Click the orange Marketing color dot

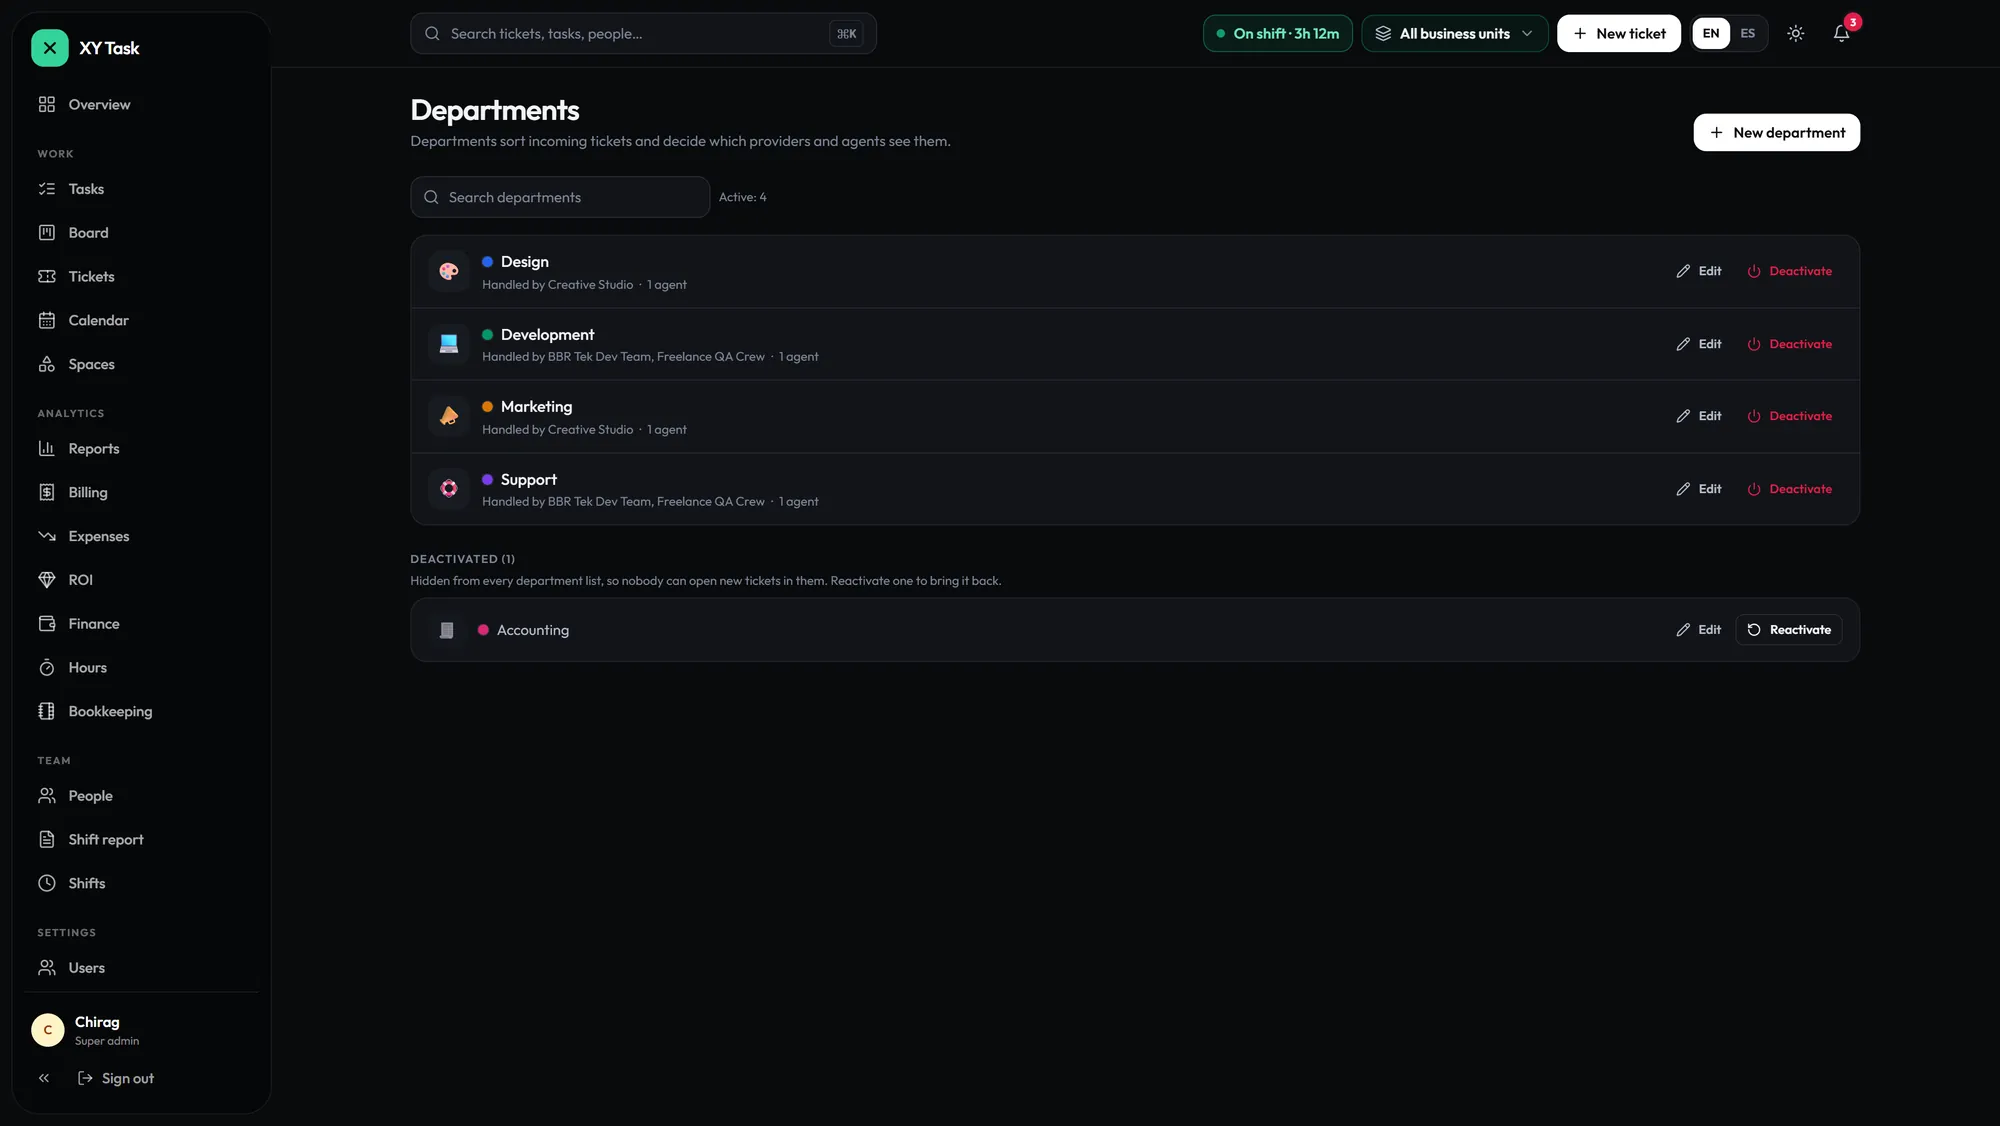pos(487,407)
